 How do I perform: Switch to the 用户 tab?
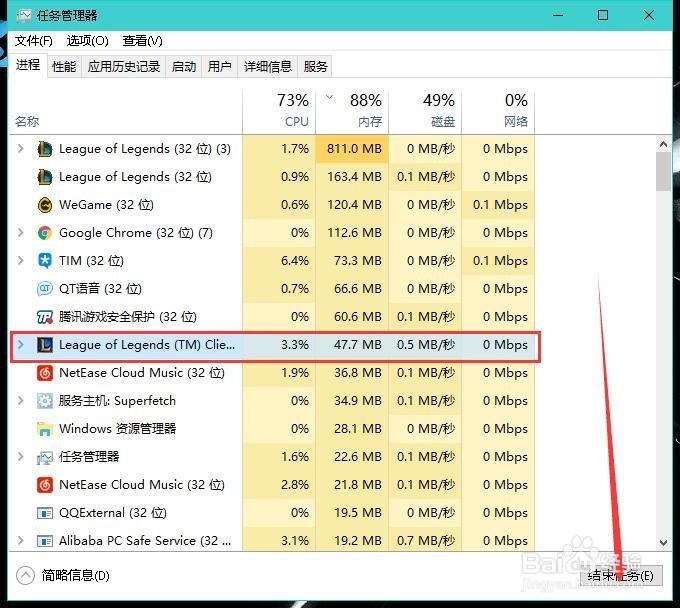tap(219, 67)
